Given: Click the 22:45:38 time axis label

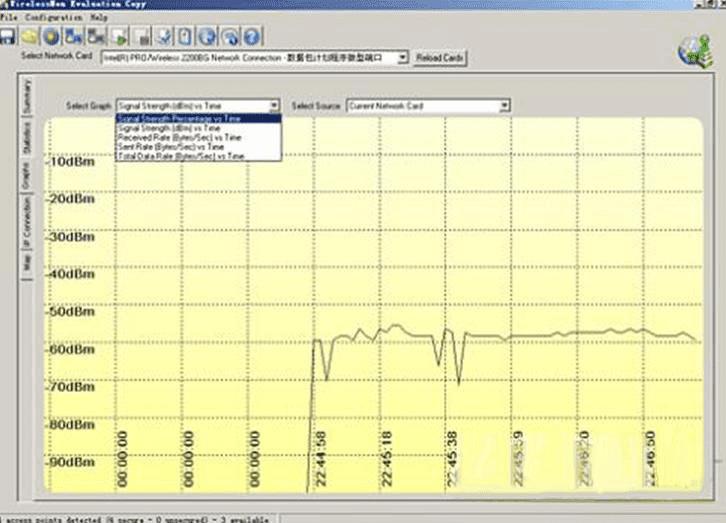Looking at the screenshot, I should coord(452,459).
